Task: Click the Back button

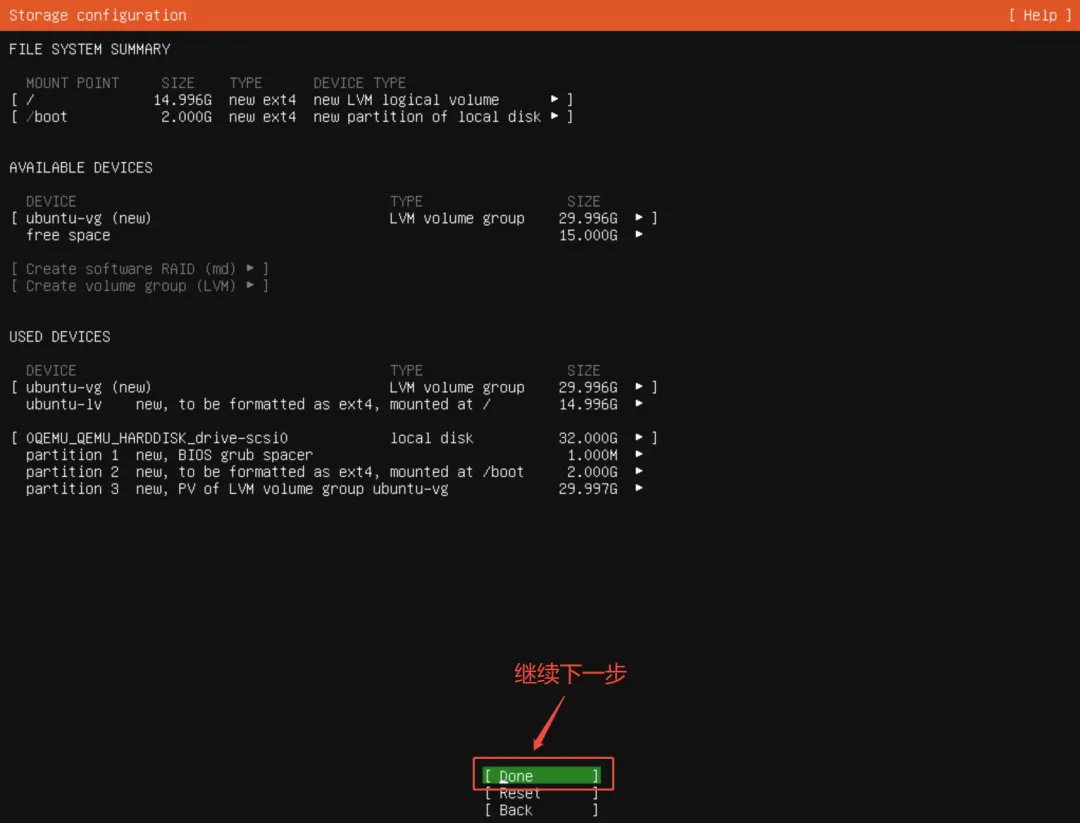Action: click(x=541, y=810)
